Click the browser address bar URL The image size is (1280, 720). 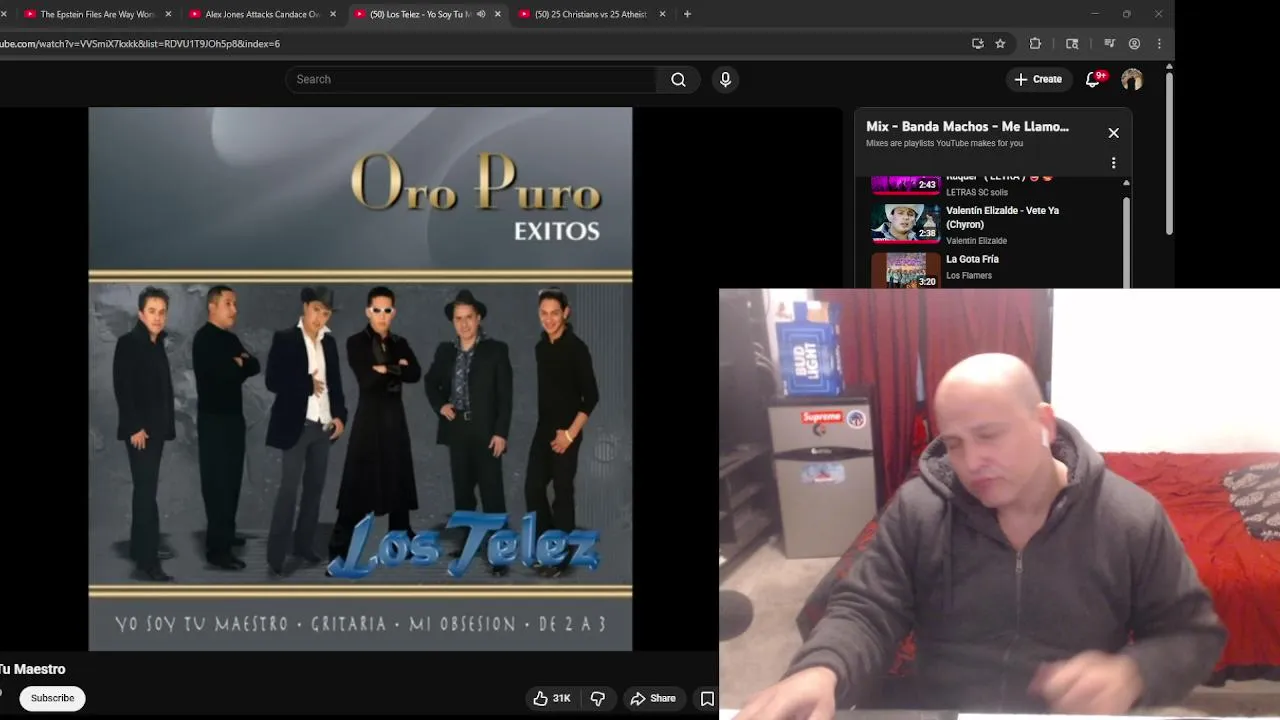[140, 44]
